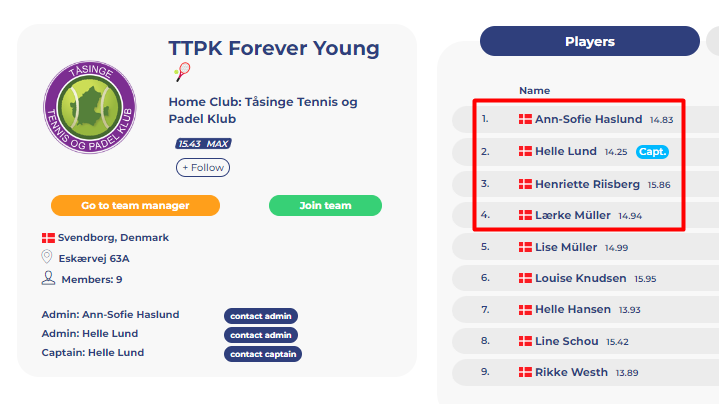Viewport: 719px width, 404px height.
Task: Click the contact captain button
Action: tap(263, 354)
